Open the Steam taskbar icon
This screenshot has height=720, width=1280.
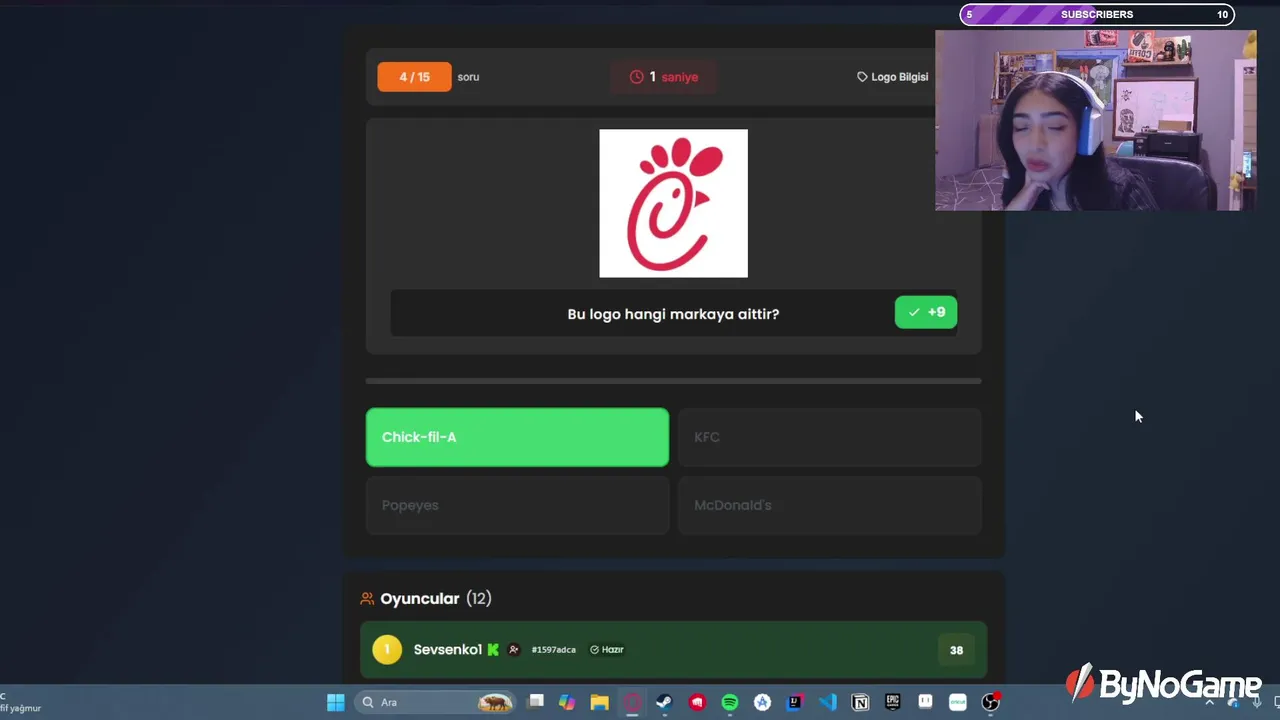(664, 702)
